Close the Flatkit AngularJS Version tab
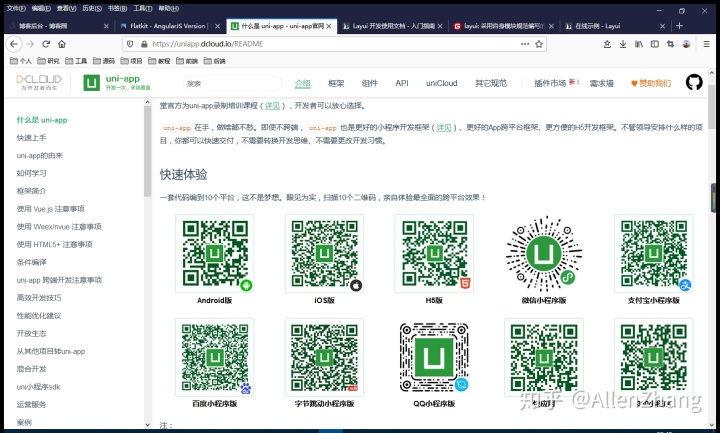The width and height of the screenshot is (720, 433). [x=218, y=26]
